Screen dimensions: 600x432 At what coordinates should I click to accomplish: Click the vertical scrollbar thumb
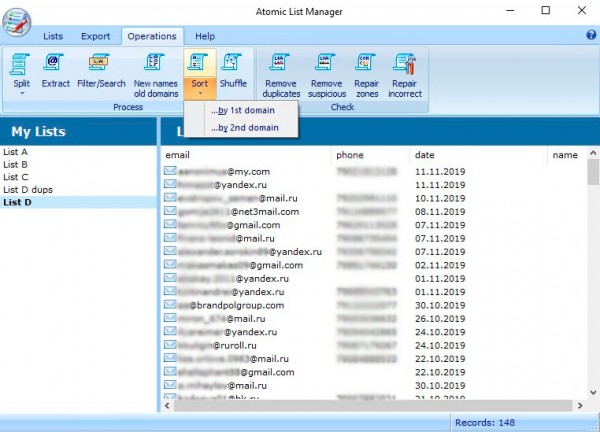coord(593,172)
